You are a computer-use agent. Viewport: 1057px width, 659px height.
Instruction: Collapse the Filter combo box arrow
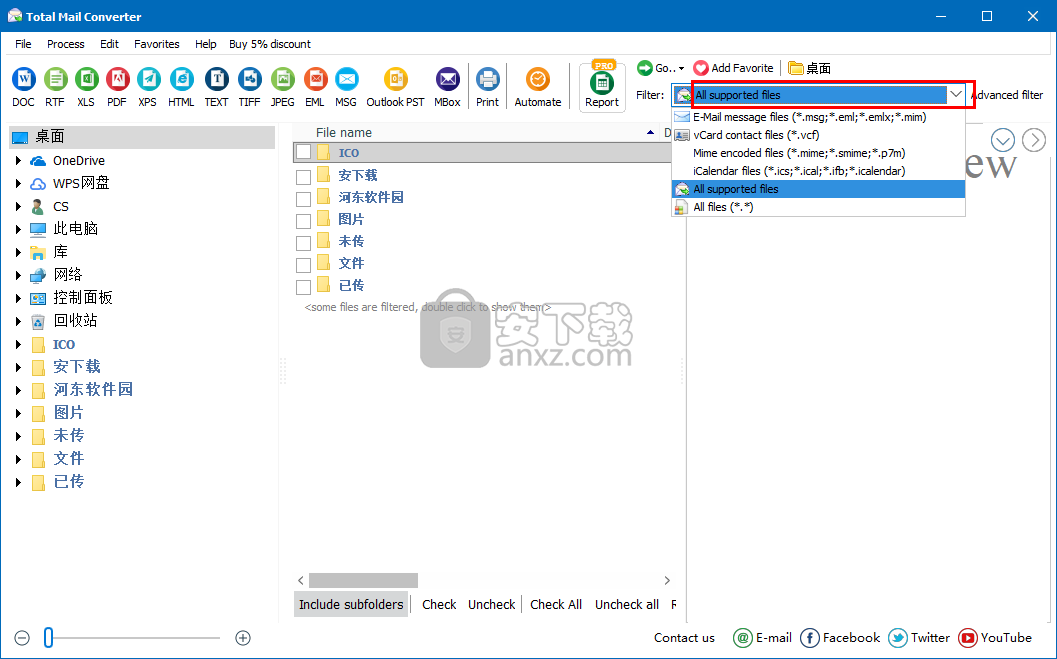[x=956, y=95]
